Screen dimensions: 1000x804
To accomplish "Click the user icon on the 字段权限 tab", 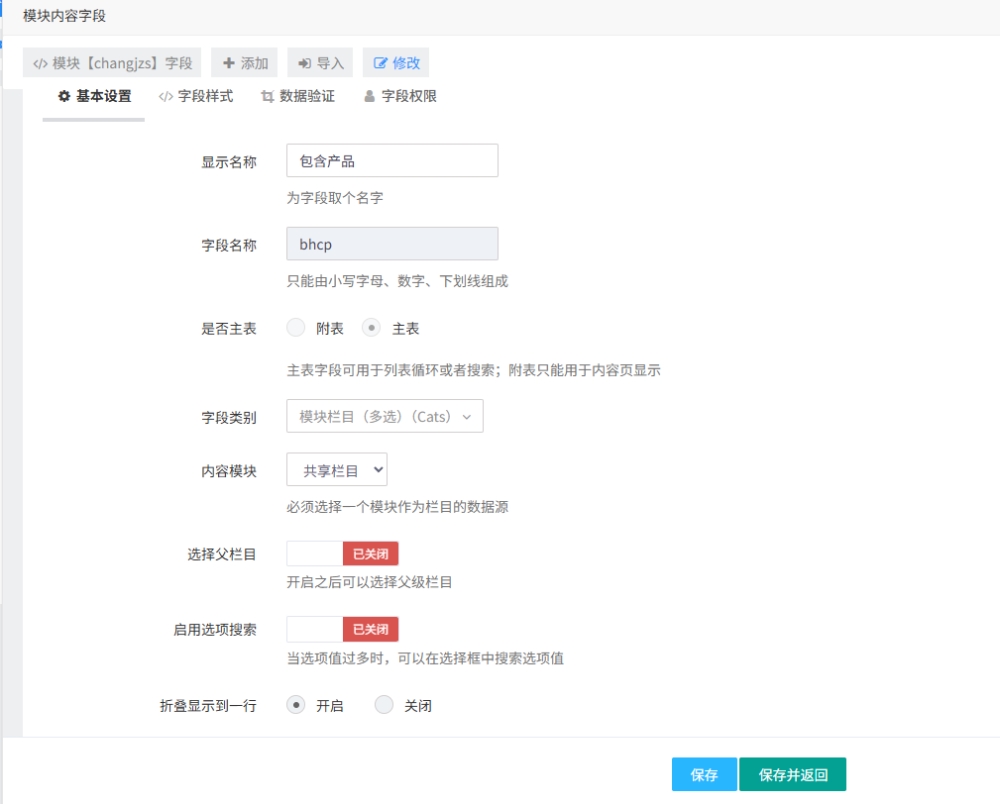I will pos(369,97).
